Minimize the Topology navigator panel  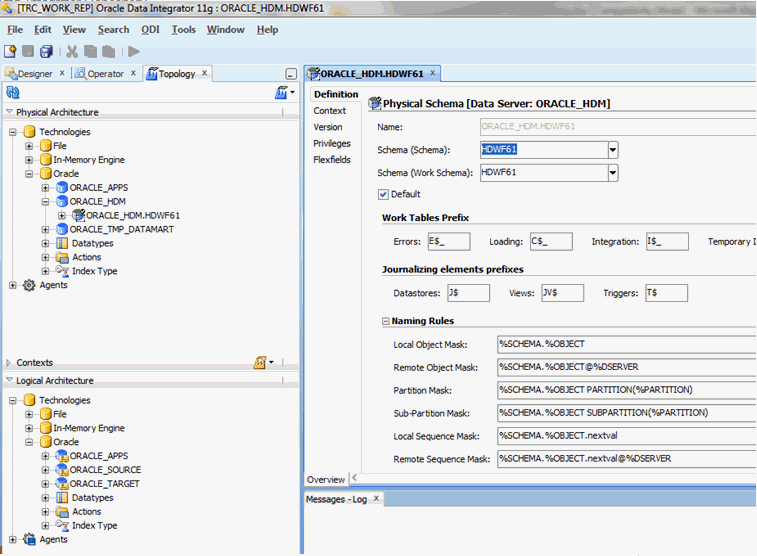coord(291,74)
